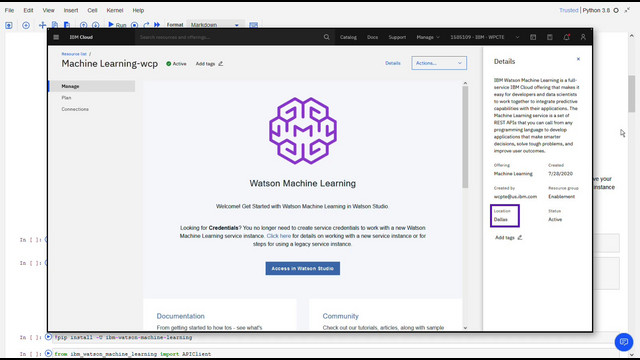
Task: Open Support in IBM Cloud header
Action: click(397, 37)
